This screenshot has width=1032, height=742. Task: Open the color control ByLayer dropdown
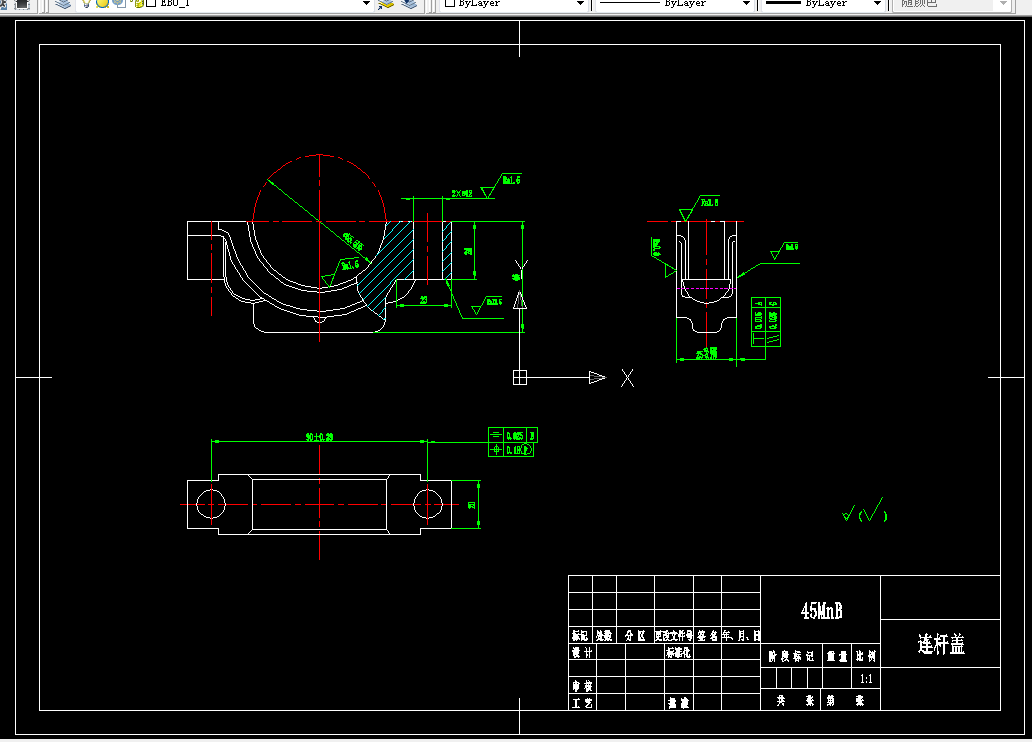pyautogui.click(x=580, y=4)
